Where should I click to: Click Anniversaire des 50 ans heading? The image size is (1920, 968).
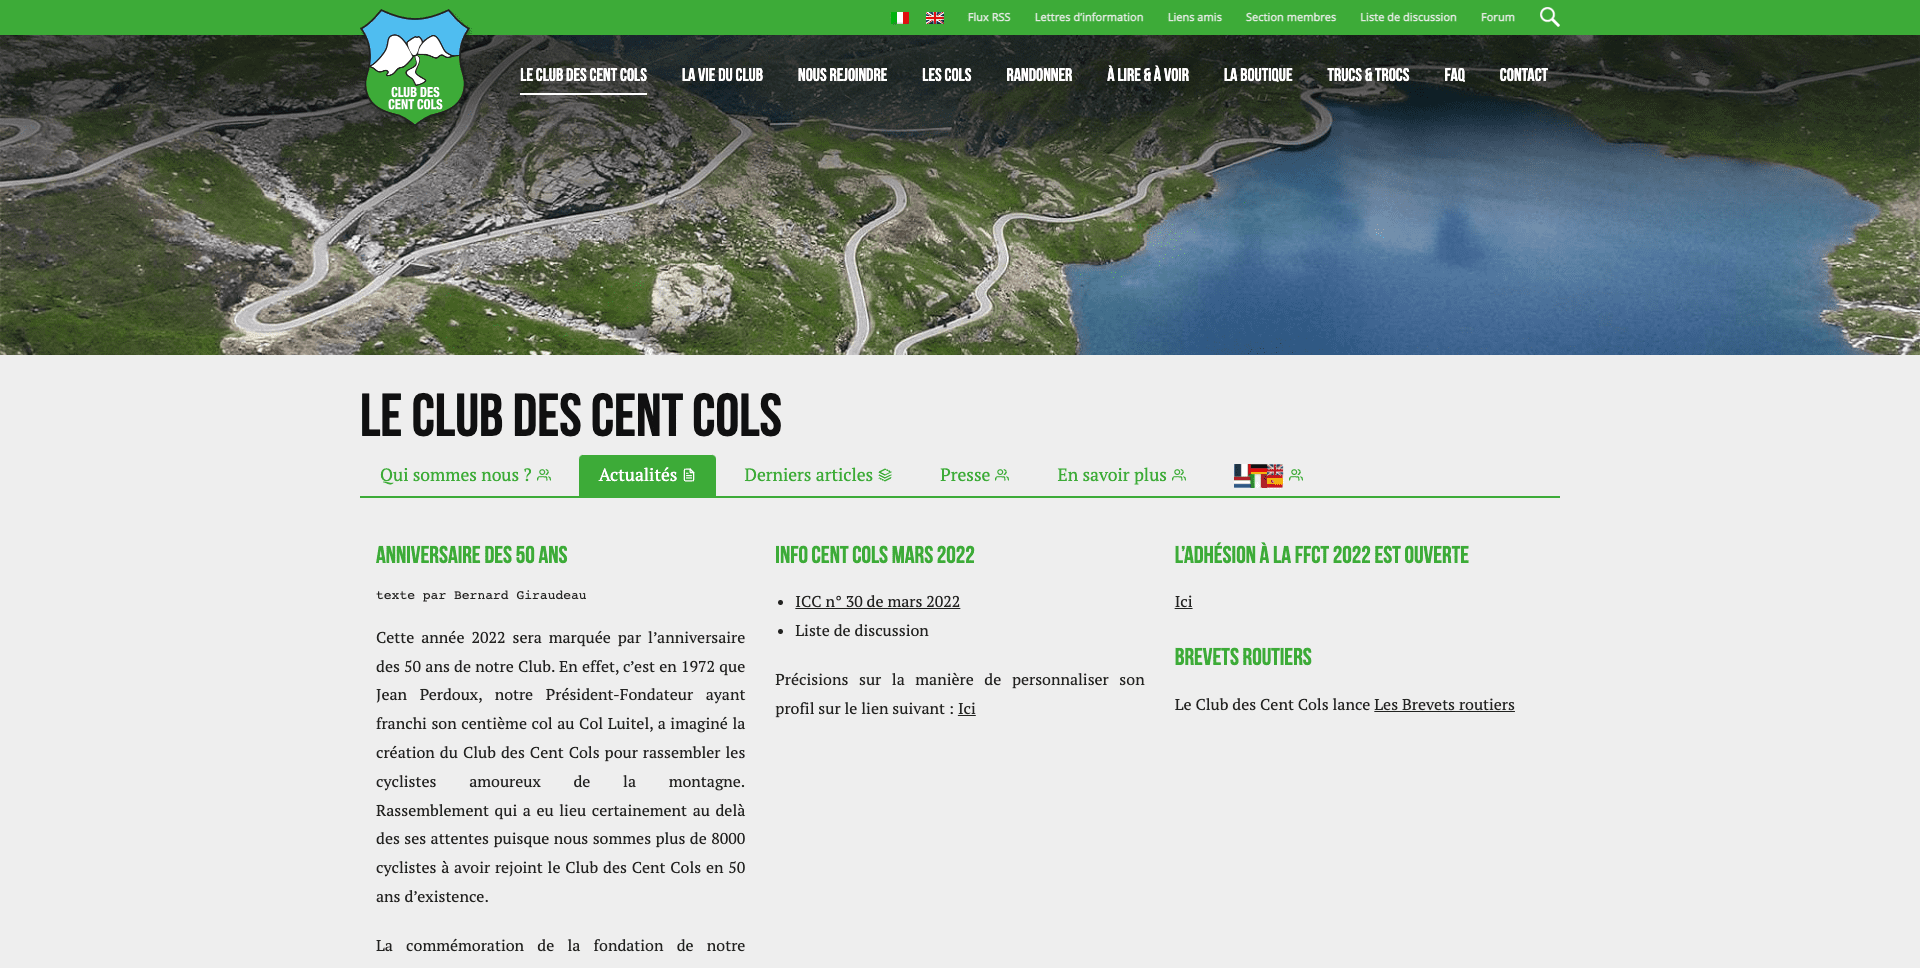[472, 555]
